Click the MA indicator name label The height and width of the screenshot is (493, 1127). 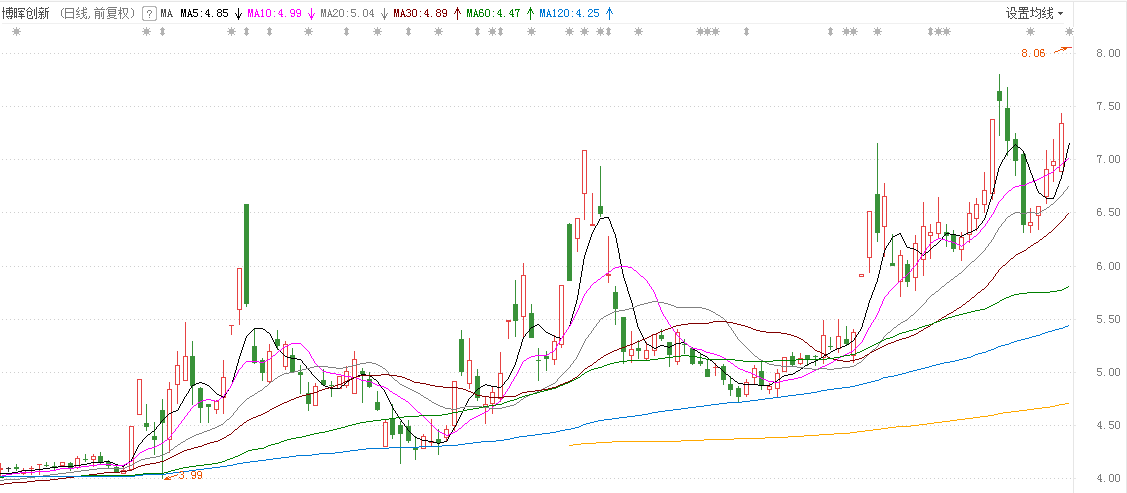[x=166, y=14]
